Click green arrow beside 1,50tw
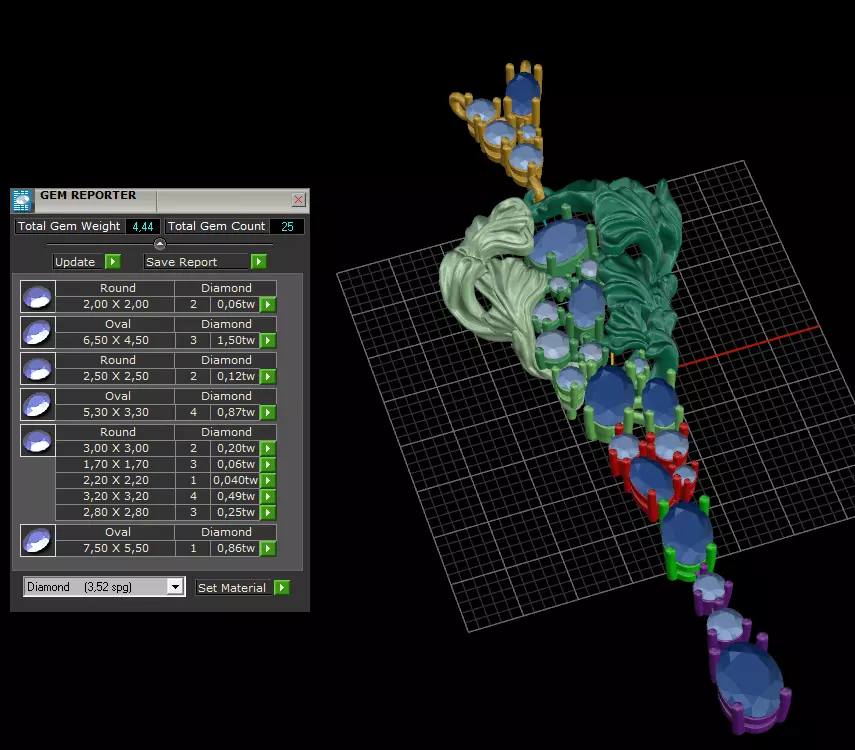This screenshot has width=855, height=750. 268,340
